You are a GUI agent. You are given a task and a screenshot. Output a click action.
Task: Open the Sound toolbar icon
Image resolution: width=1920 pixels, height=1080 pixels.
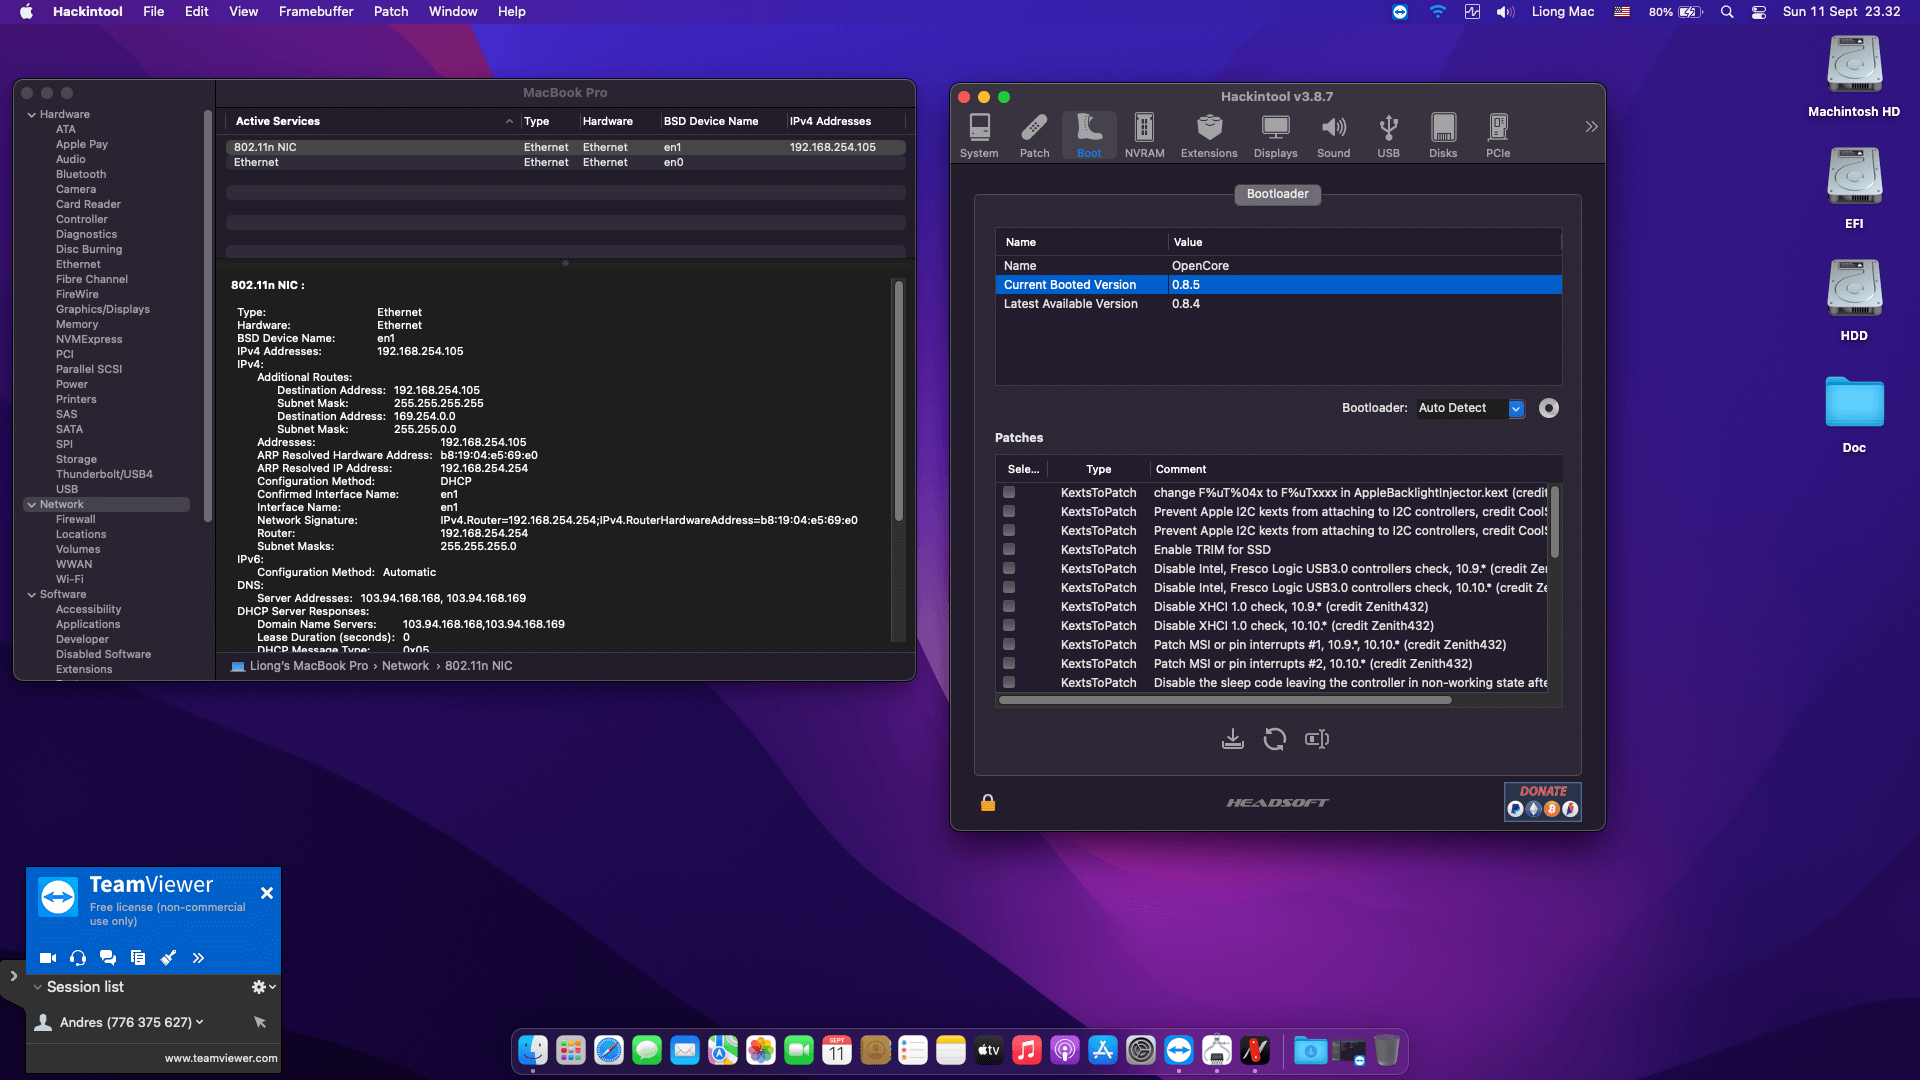(1333, 136)
